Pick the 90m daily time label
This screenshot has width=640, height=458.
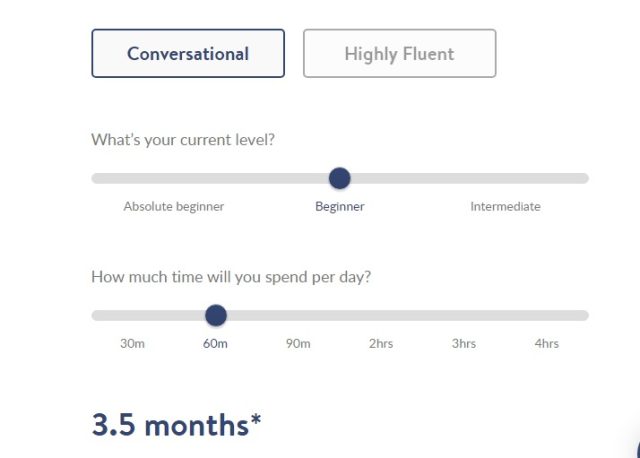pos(298,344)
